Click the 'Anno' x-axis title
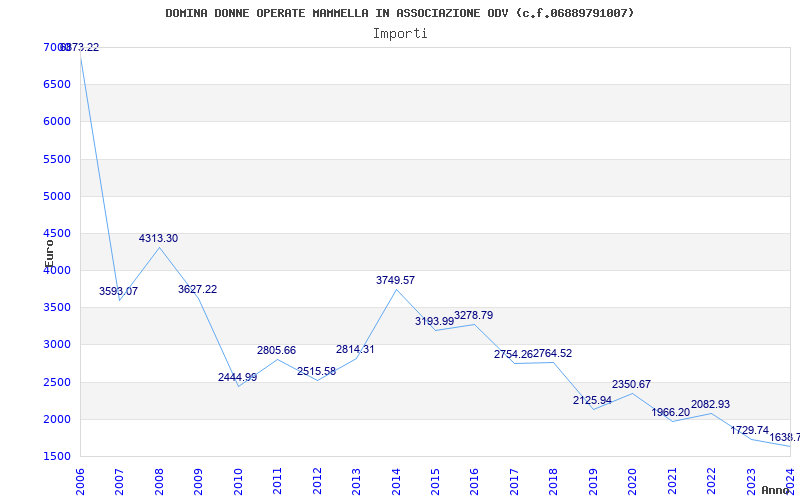Image resolution: width=800 pixels, height=500 pixels. (777, 490)
